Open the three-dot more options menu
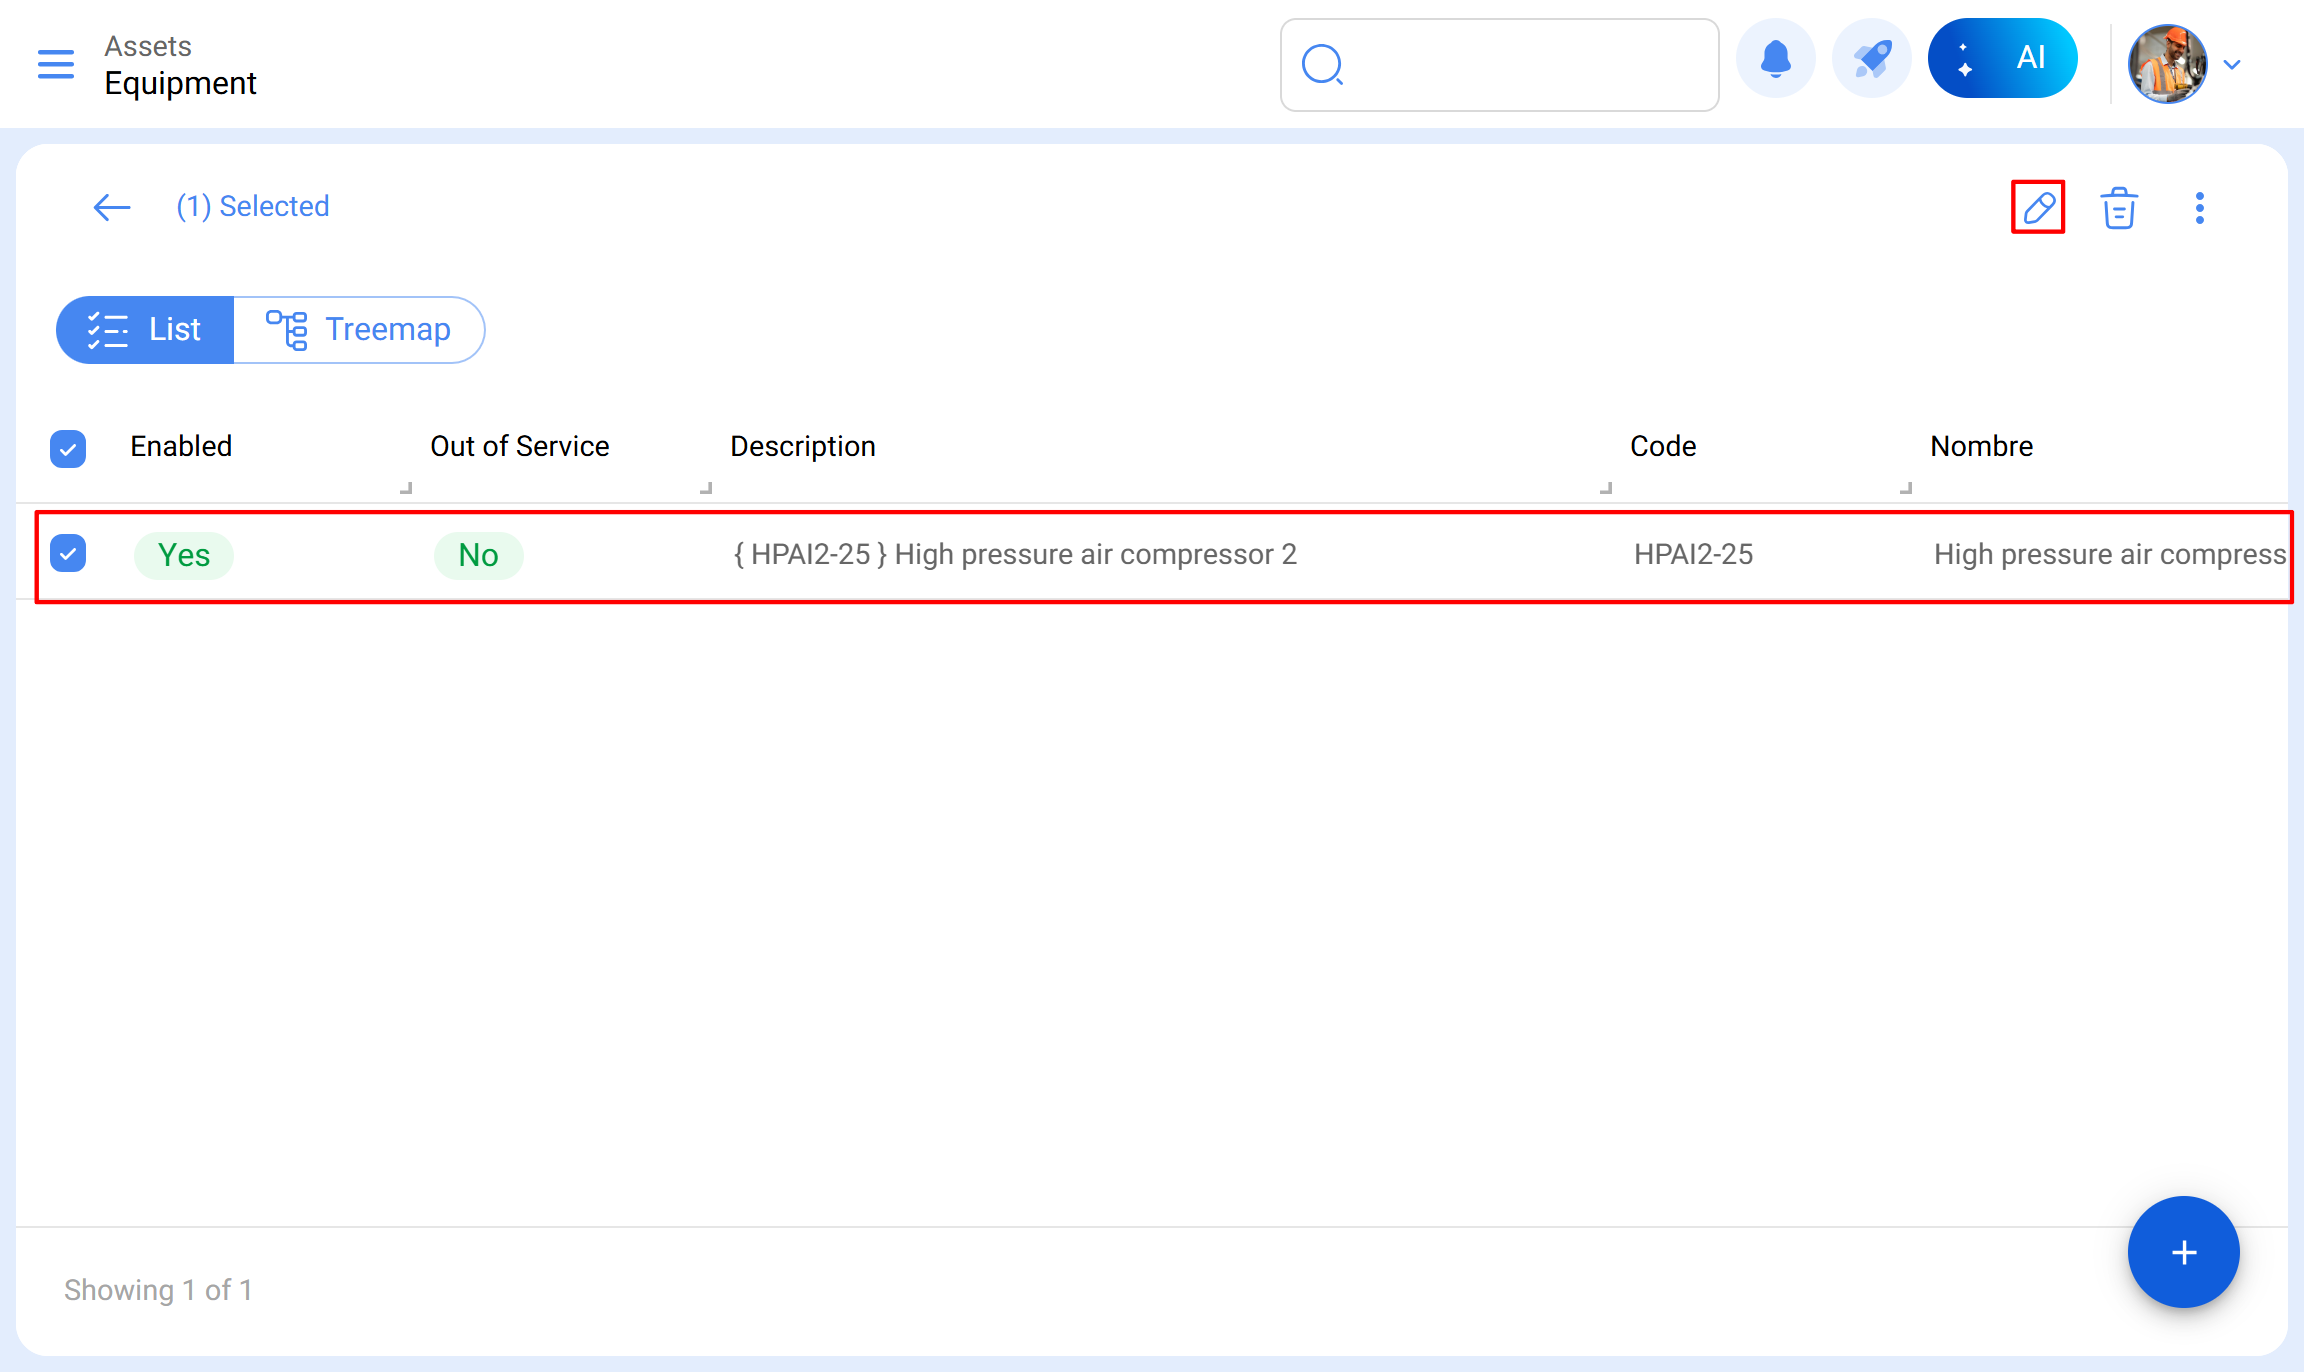Viewport: 2304px width, 1372px height. [x=2199, y=208]
